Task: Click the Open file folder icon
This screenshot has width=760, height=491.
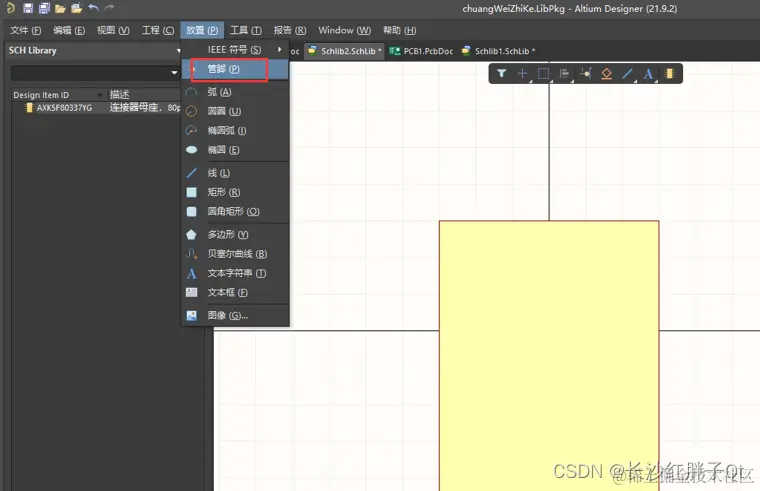Action: click(60, 8)
